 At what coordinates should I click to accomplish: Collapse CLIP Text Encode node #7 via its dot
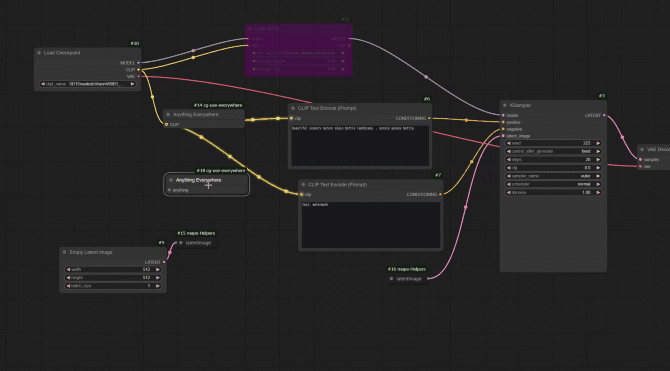pos(303,185)
